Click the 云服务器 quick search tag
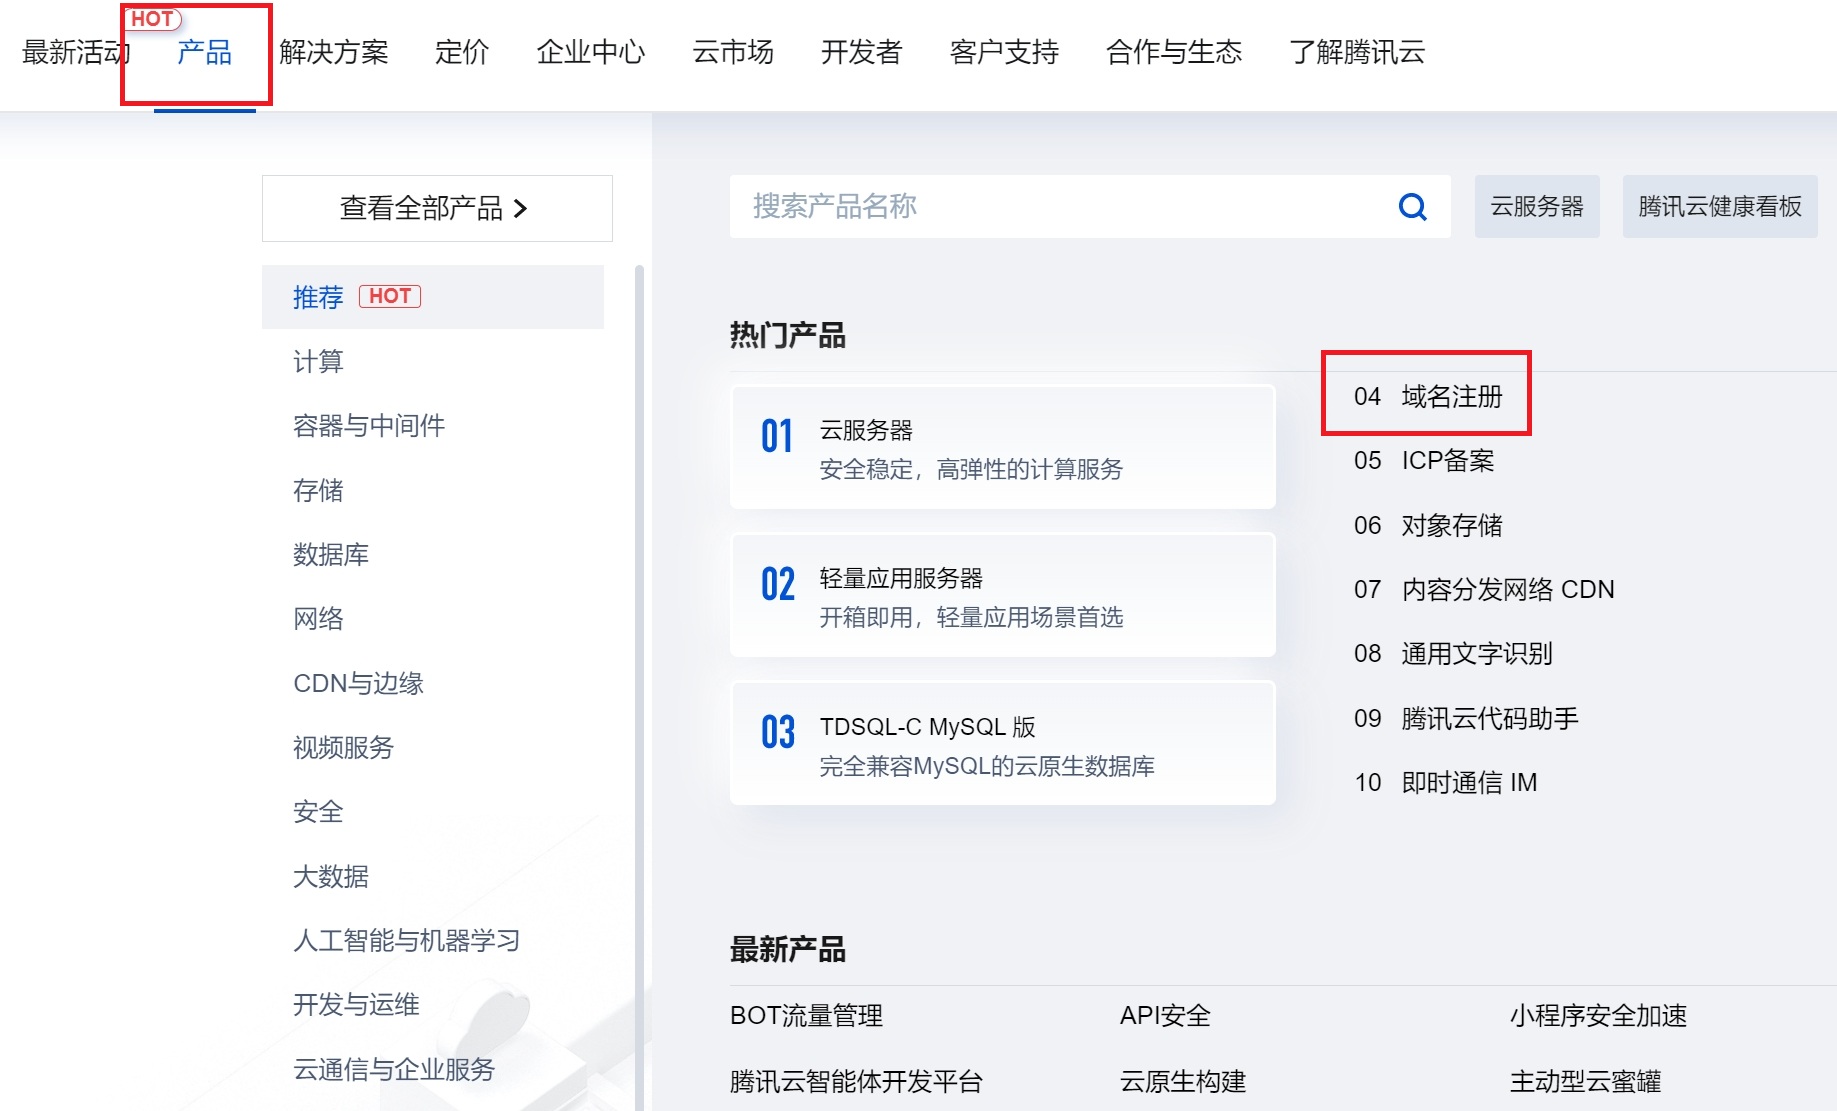The height and width of the screenshot is (1111, 1837). (1537, 207)
